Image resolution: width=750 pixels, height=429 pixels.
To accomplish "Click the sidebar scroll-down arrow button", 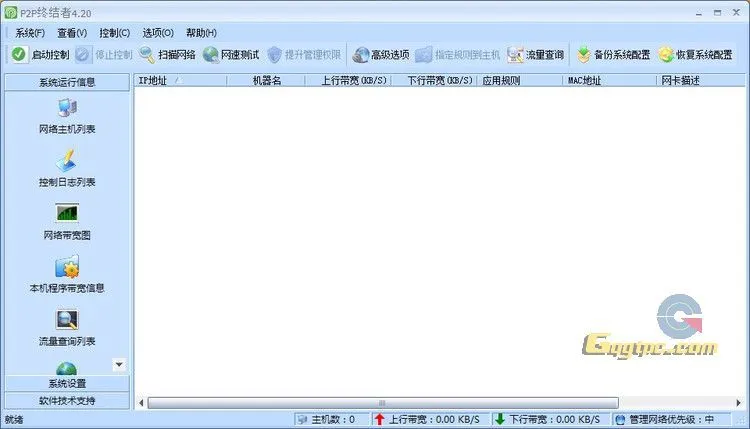I will click(119, 365).
